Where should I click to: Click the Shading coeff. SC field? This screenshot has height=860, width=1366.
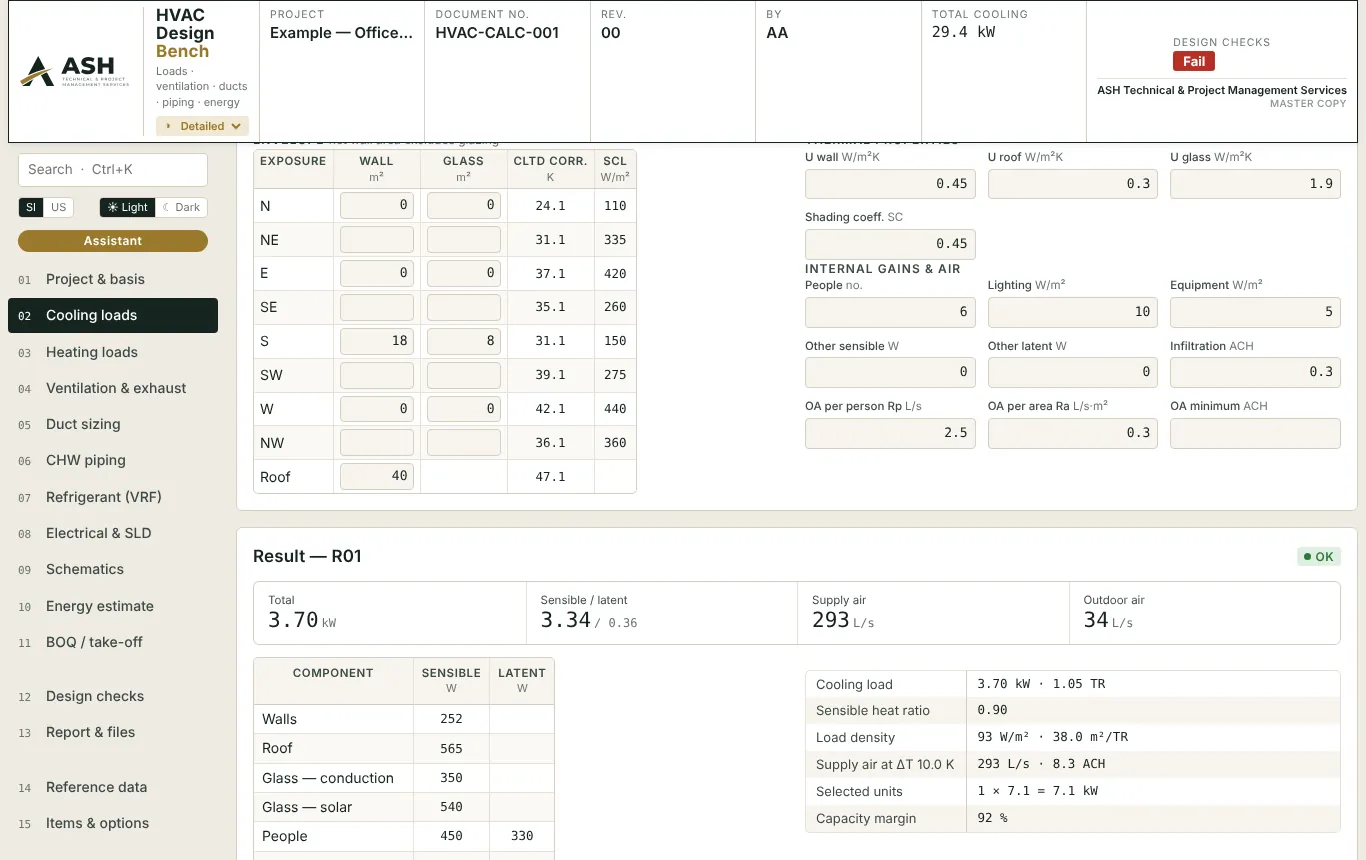pos(890,244)
